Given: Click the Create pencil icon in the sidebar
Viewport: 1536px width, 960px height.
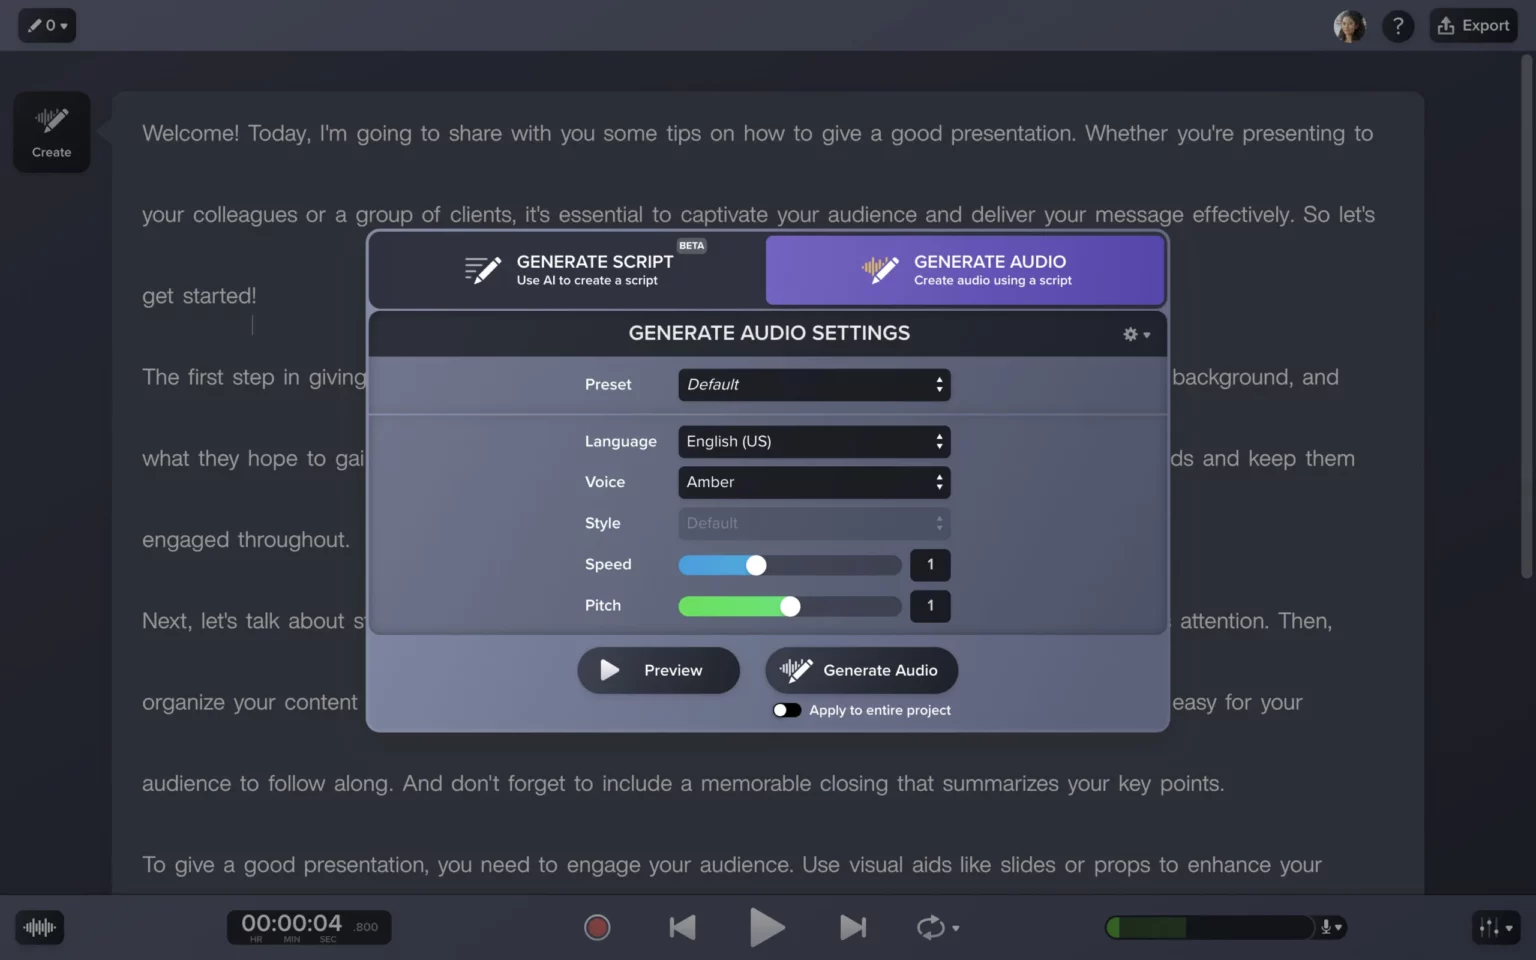Looking at the screenshot, I should 51,122.
